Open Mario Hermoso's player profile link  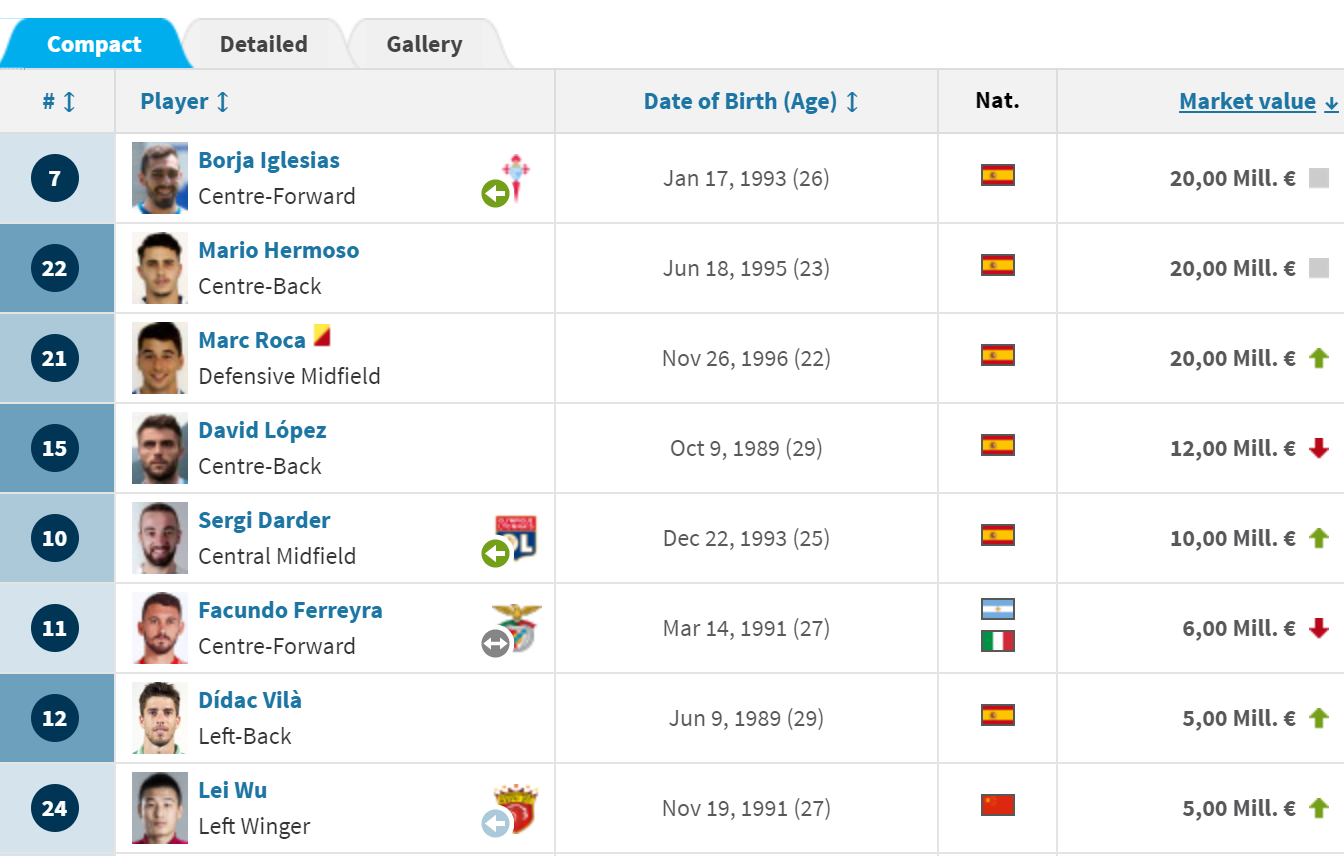(x=279, y=250)
